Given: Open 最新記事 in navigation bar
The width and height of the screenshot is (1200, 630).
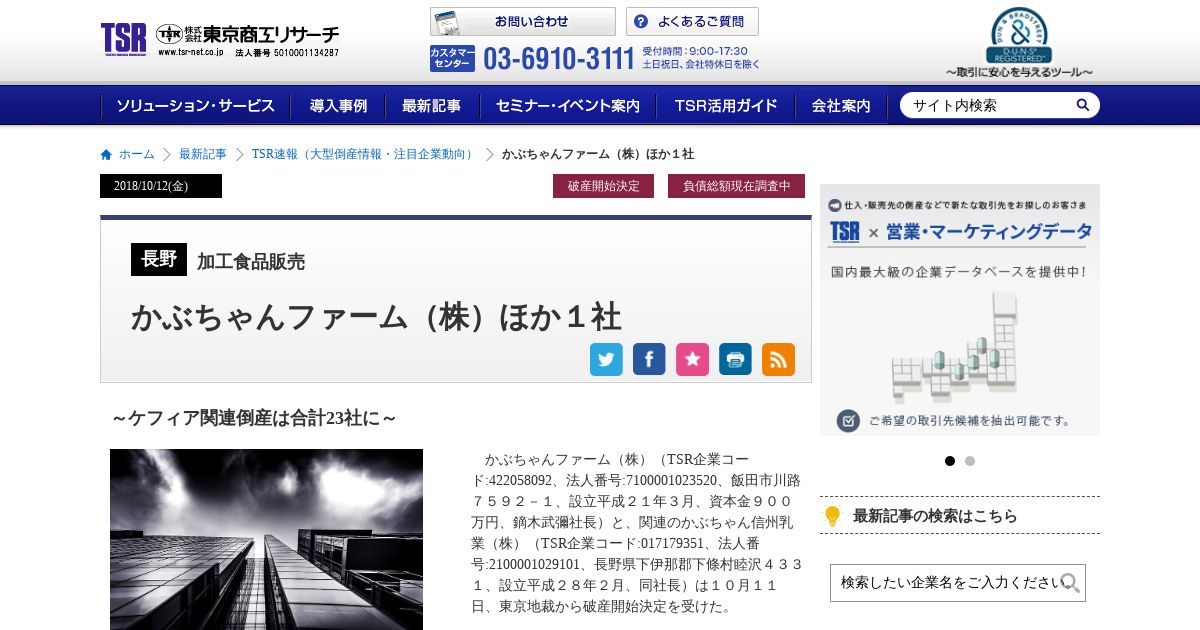Looking at the screenshot, I should tap(431, 106).
